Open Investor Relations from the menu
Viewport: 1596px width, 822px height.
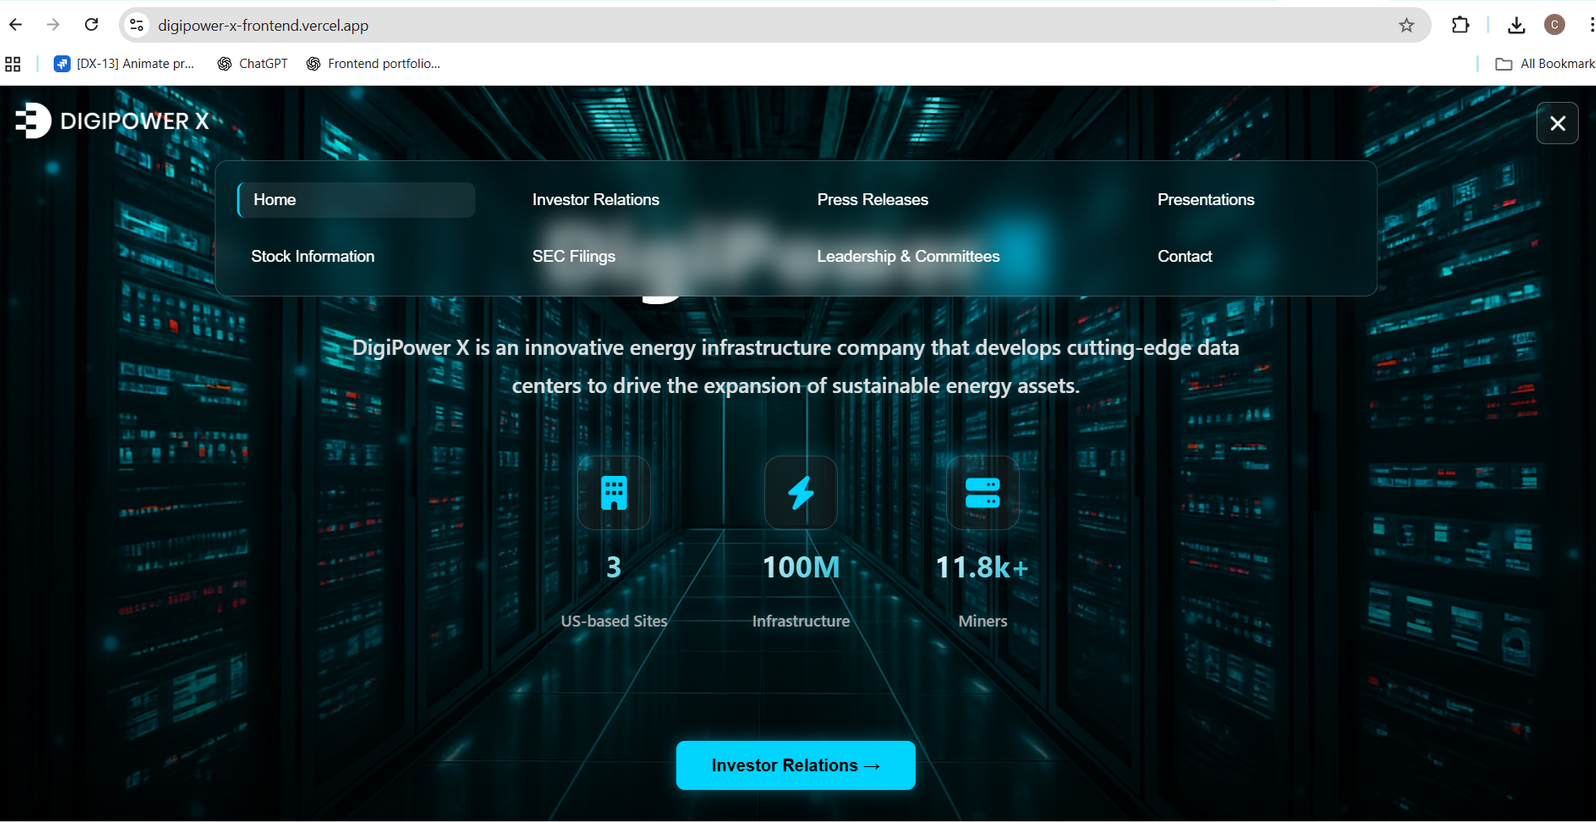coord(596,200)
